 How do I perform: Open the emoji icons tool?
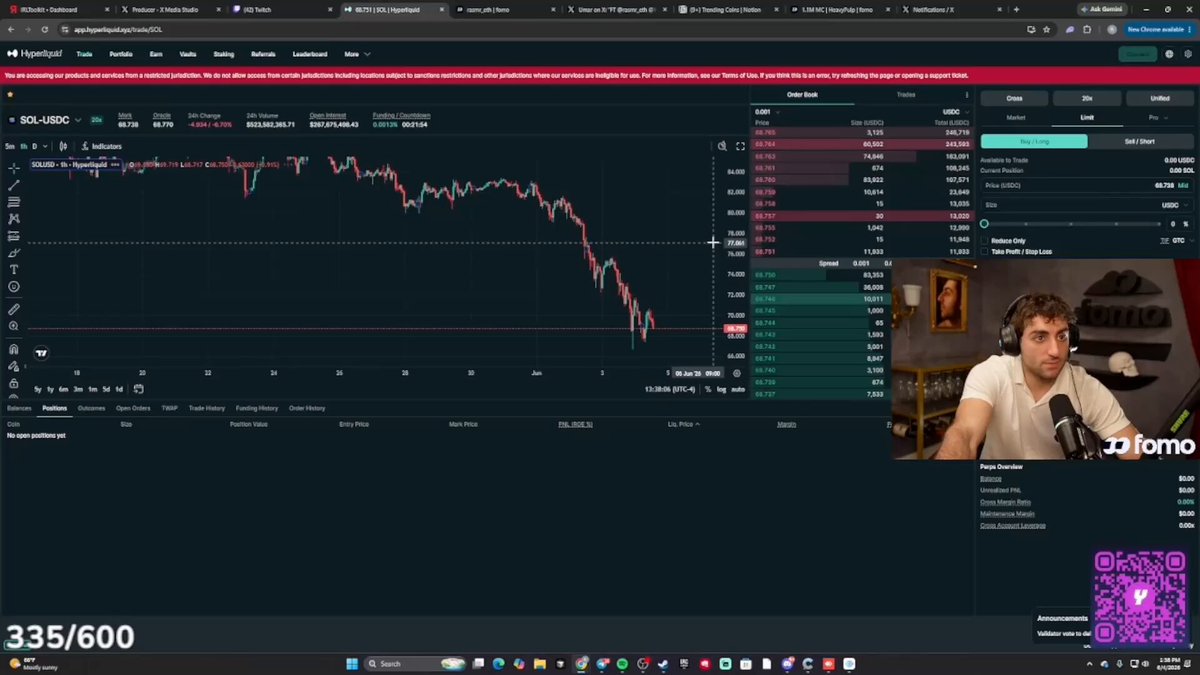[14, 287]
